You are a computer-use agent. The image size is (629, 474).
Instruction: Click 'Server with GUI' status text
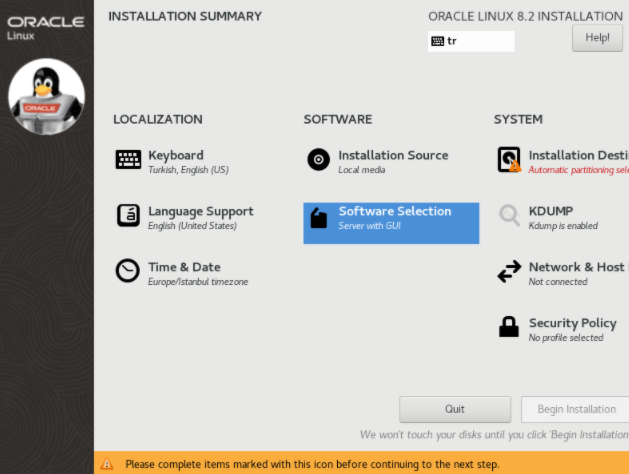coord(369,226)
